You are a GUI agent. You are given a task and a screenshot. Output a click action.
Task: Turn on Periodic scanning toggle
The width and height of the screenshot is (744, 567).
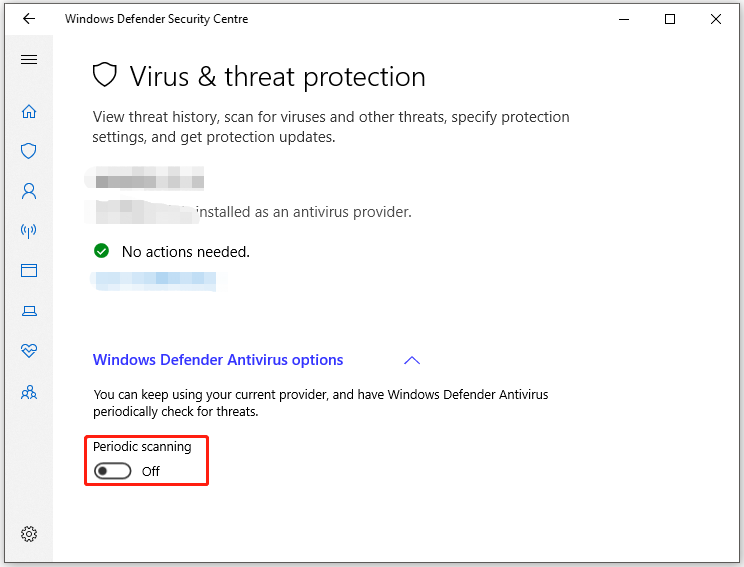[x=112, y=471]
